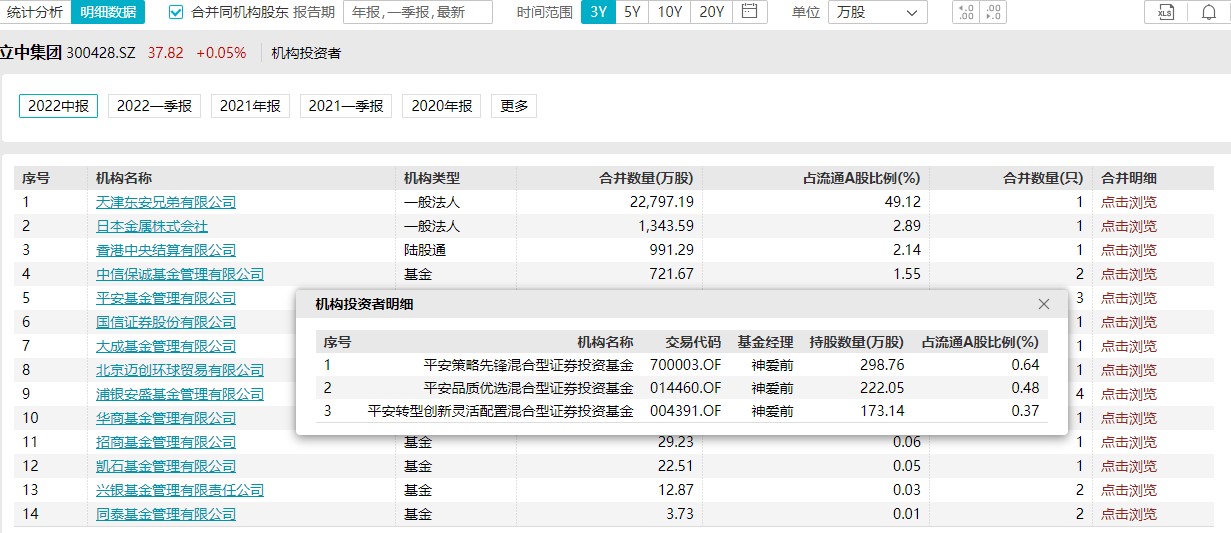Open the 单位 万股 dropdown
1231x533 pixels.
878,12
